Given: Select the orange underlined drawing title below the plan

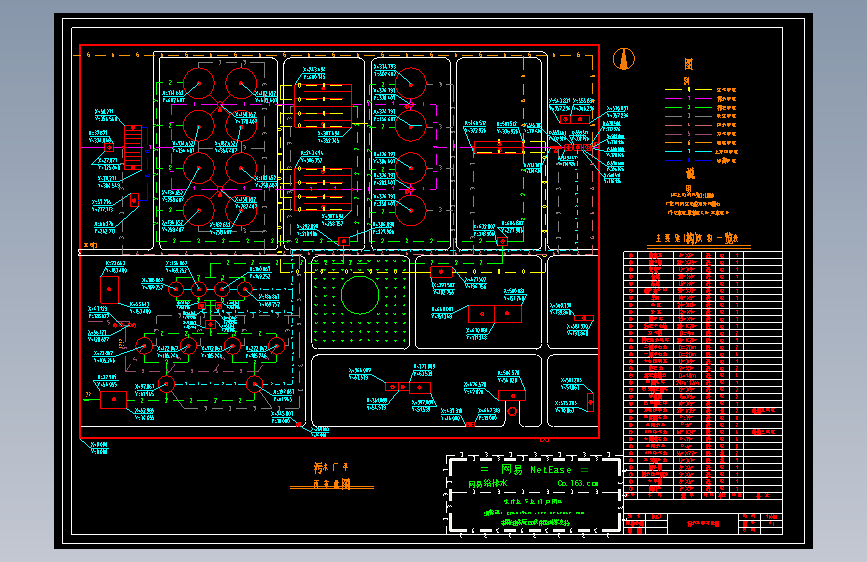Looking at the screenshot, I should [332, 476].
